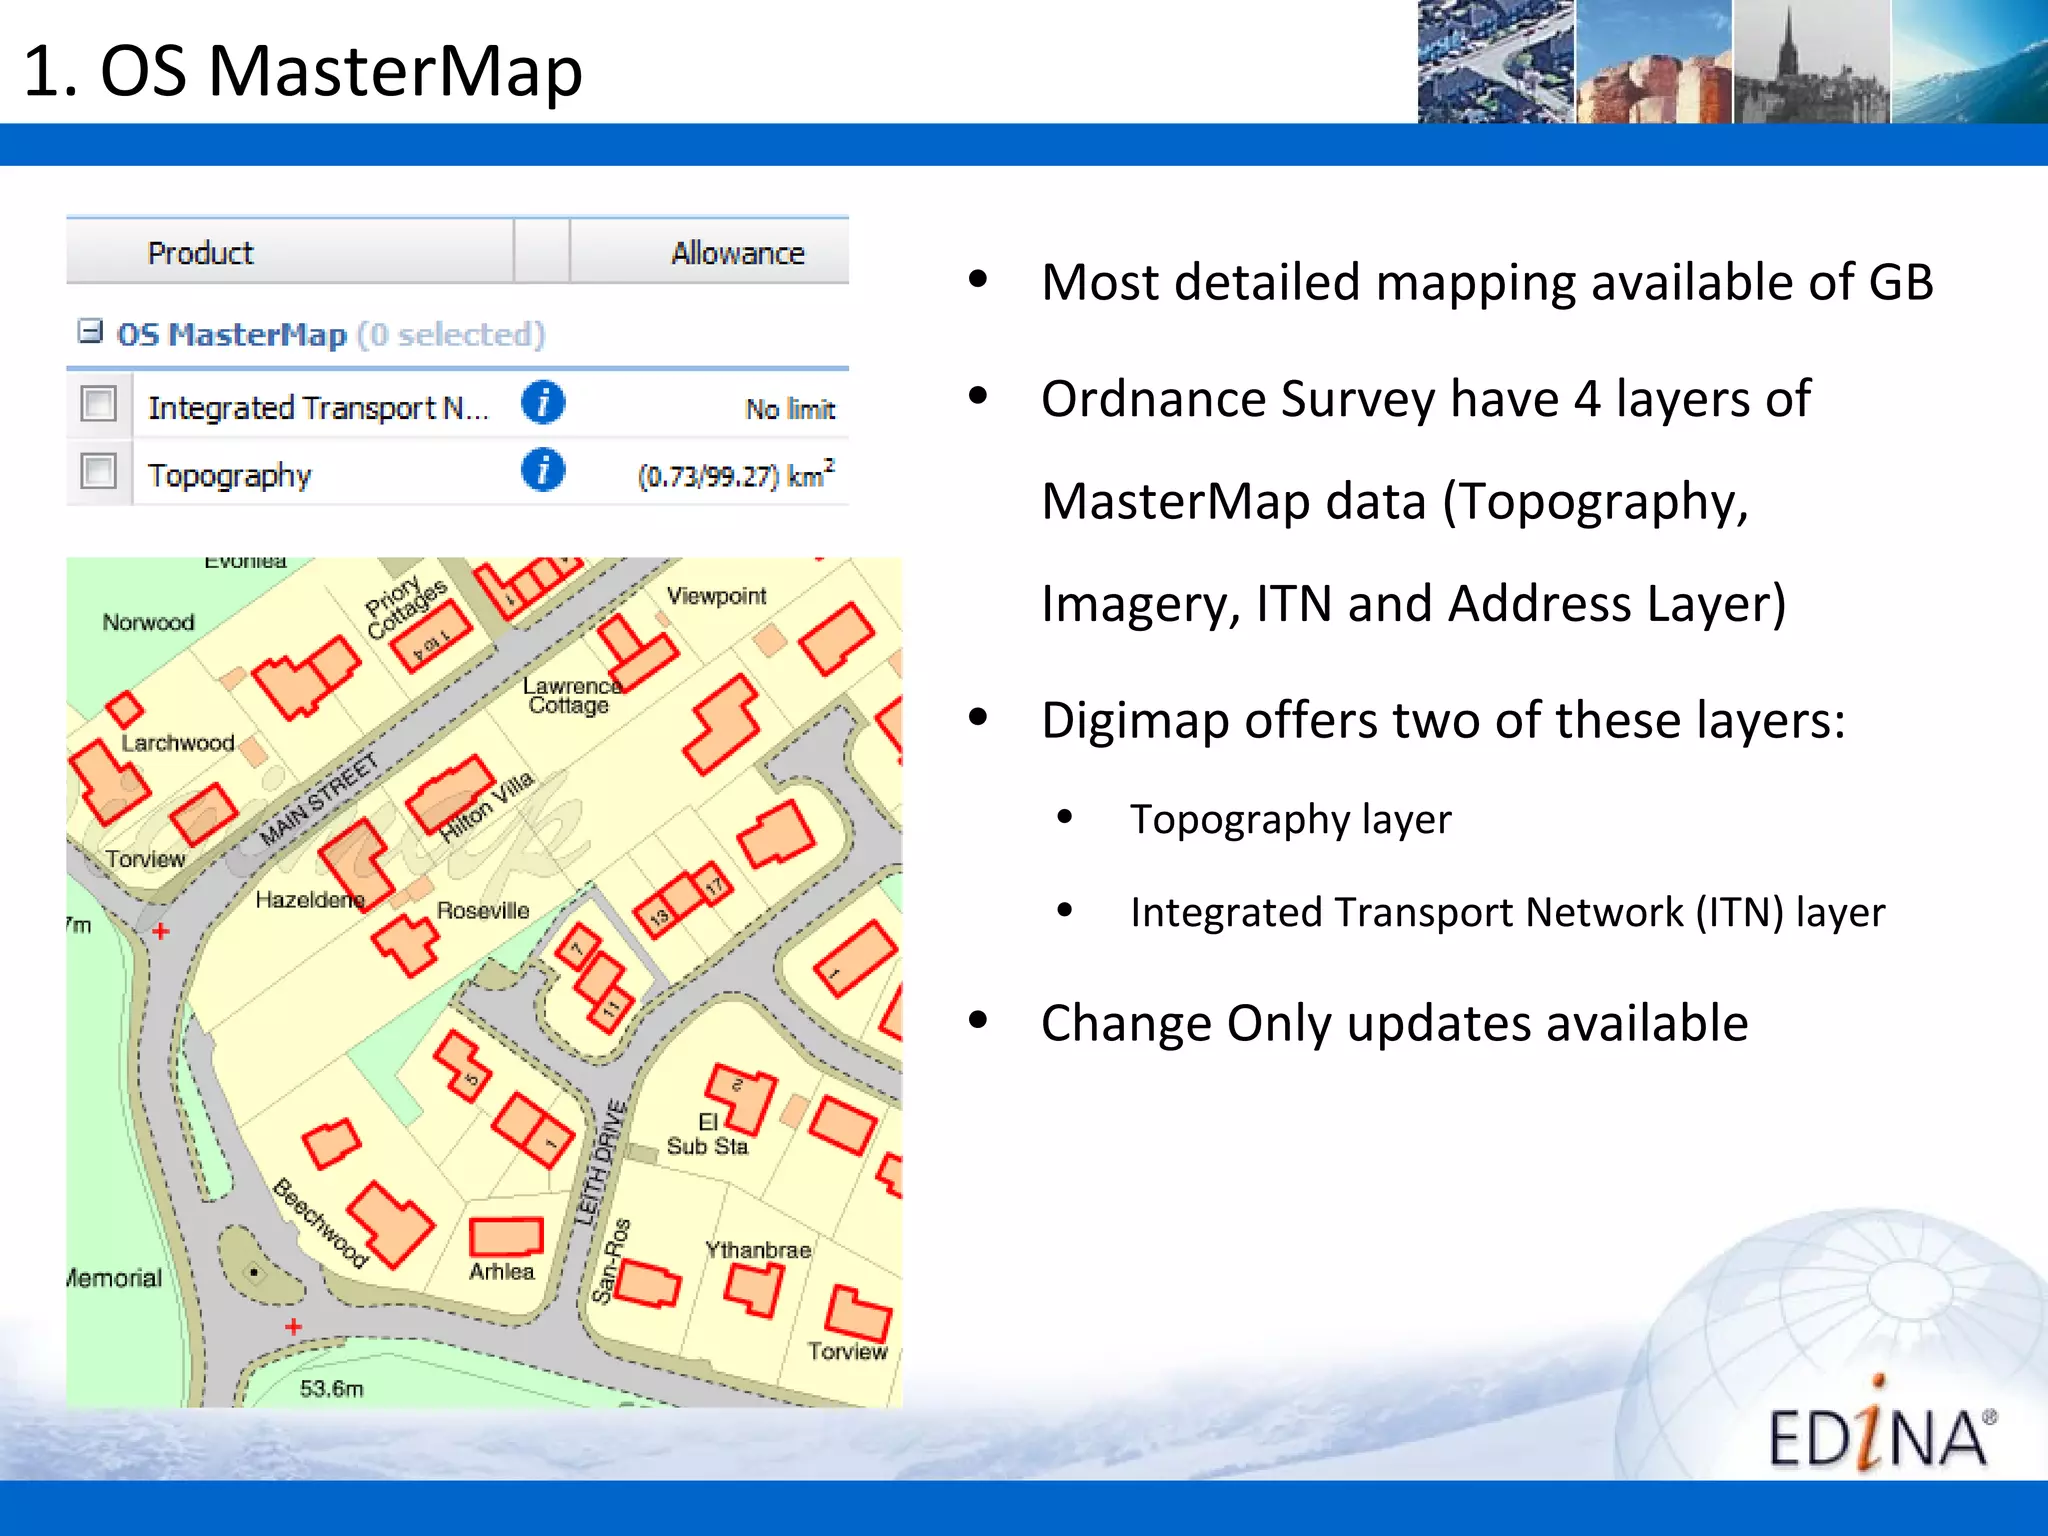Screen dimensions: 2048x1536
Task: Click the 'Memorial' label on map
Action: [114, 1278]
